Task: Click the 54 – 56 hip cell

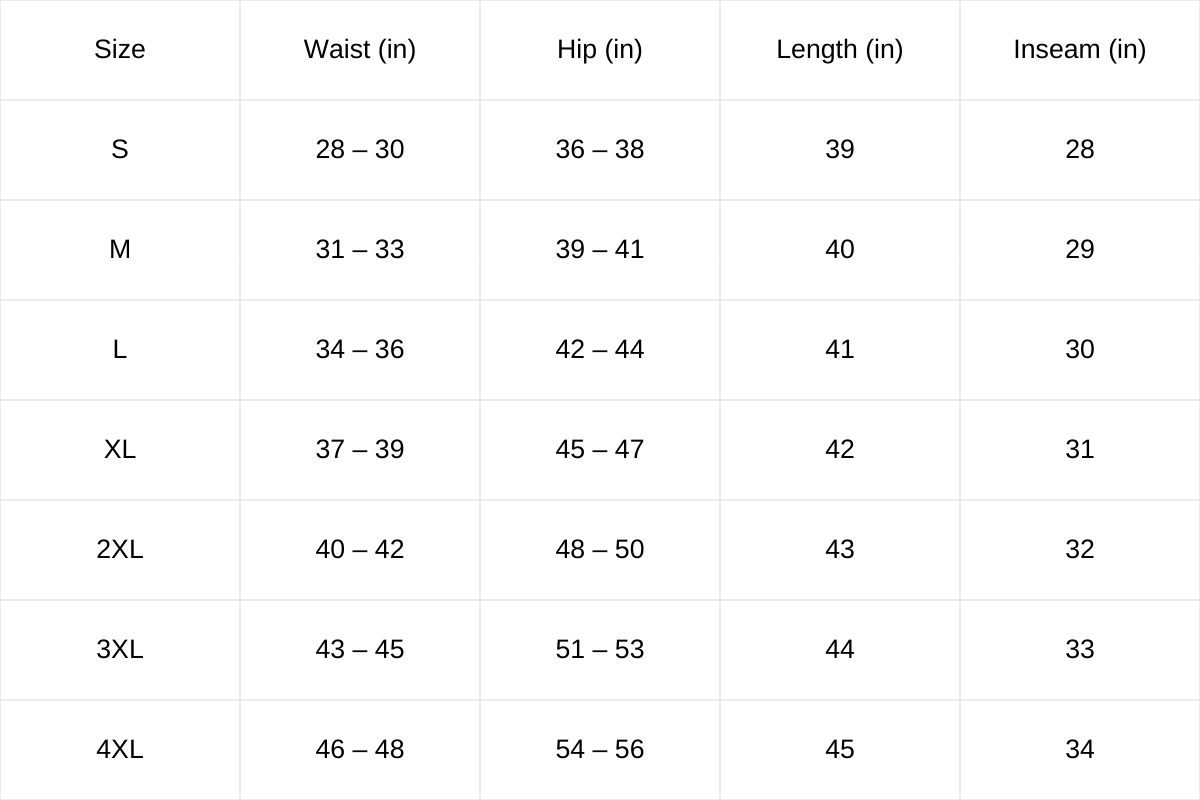Action: 600,749
